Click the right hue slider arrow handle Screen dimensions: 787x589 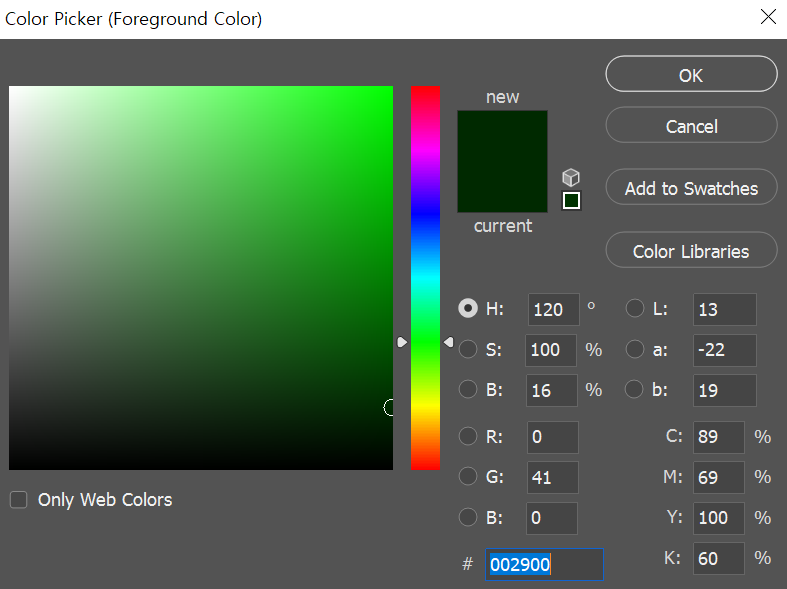point(449,342)
